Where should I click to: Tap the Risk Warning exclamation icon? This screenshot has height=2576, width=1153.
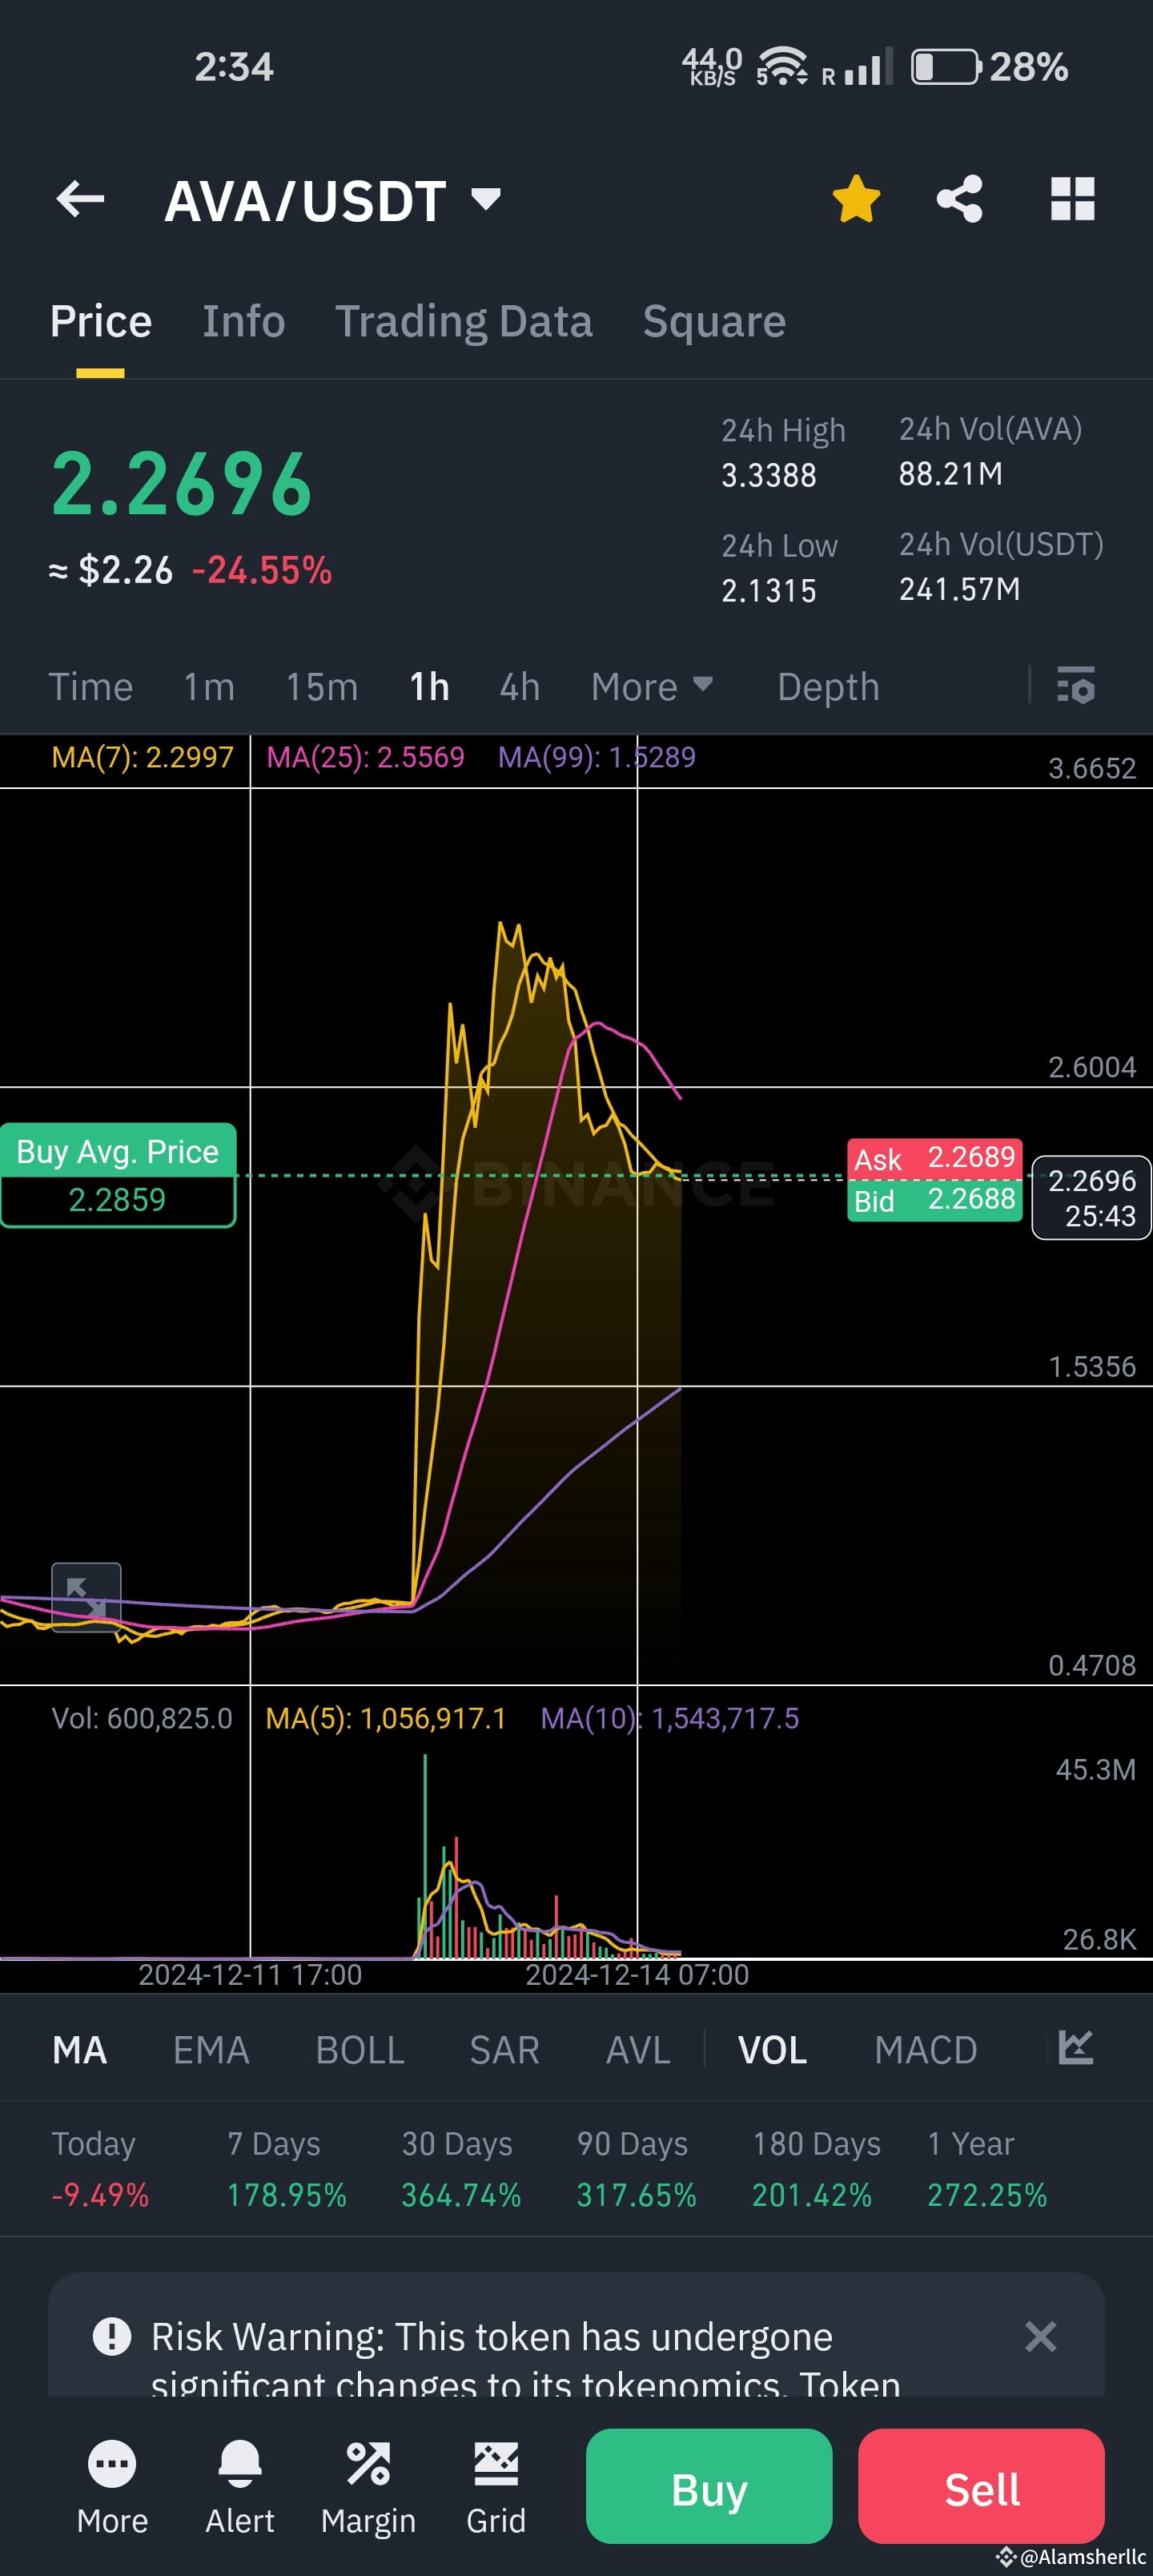click(112, 2337)
